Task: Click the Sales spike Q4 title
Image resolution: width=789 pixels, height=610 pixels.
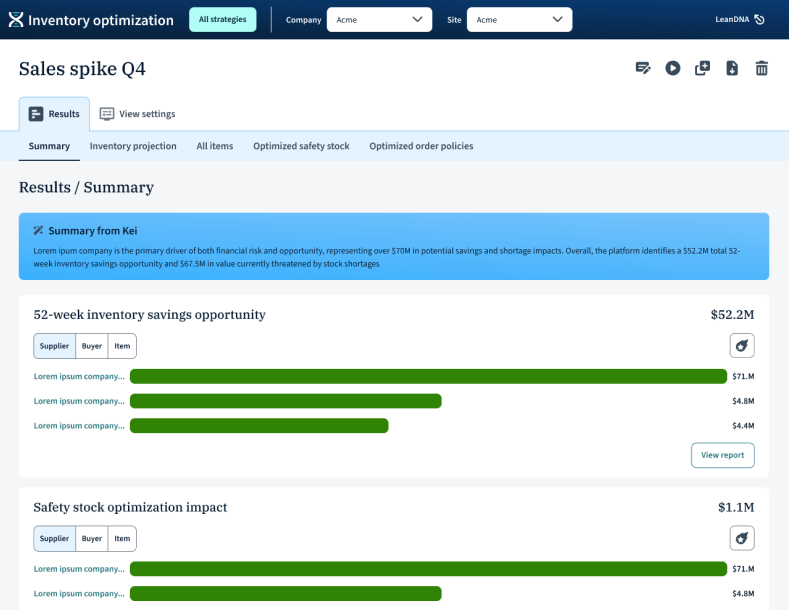Action: 82,68
